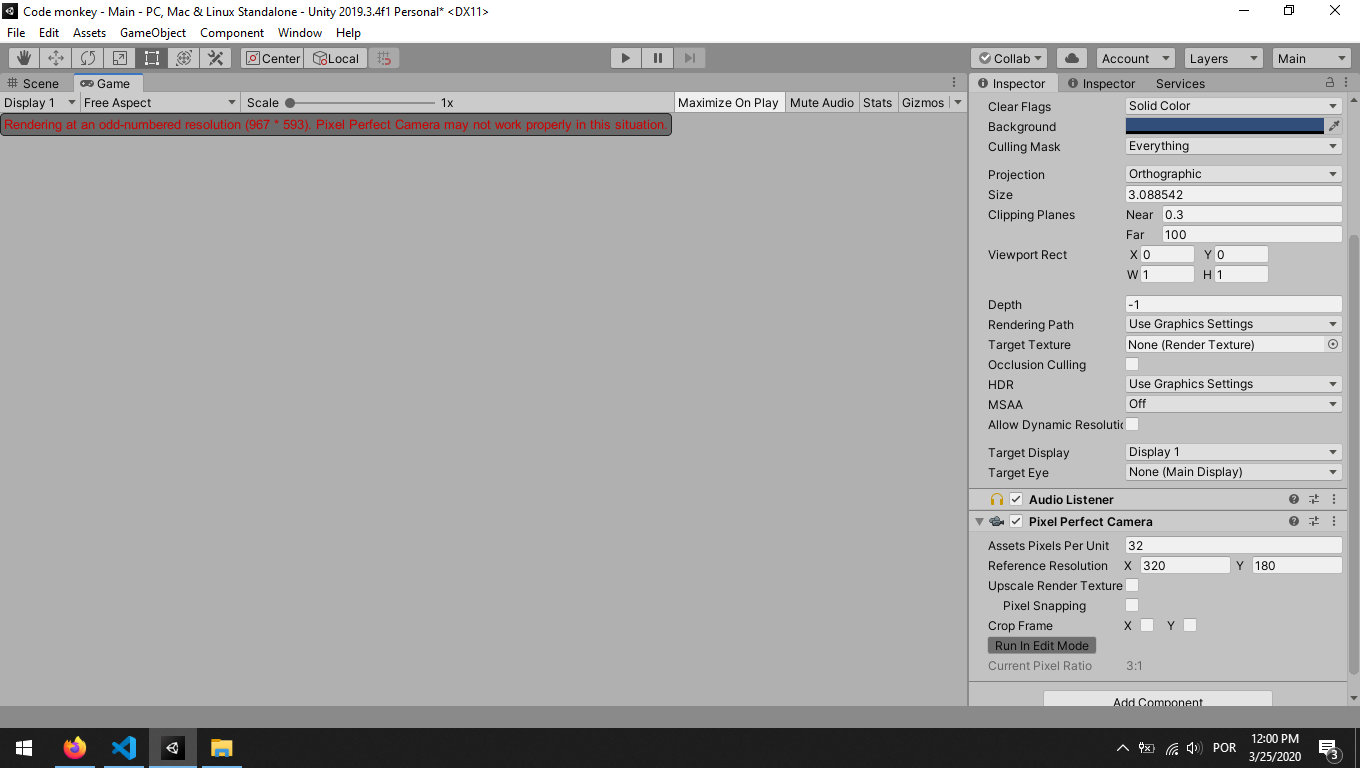1360x768 pixels.
Task: Click the Run In Edit Mode button
Action: point(1041,645)
